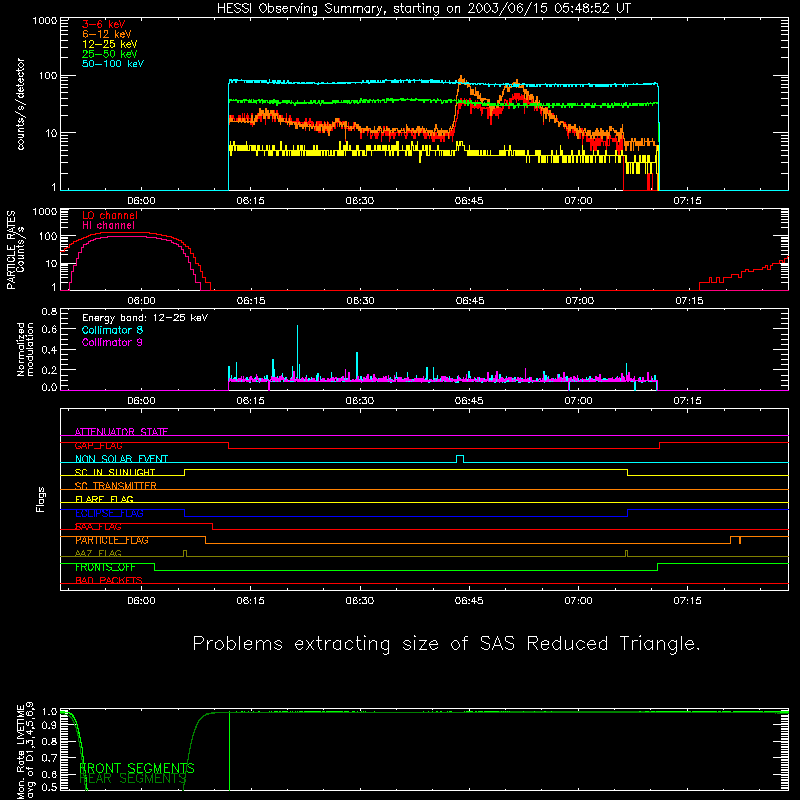This screenshot has width=800, height=800.
Task: Click the REAR SEGMENTS legend label
Action: (133, 779)
